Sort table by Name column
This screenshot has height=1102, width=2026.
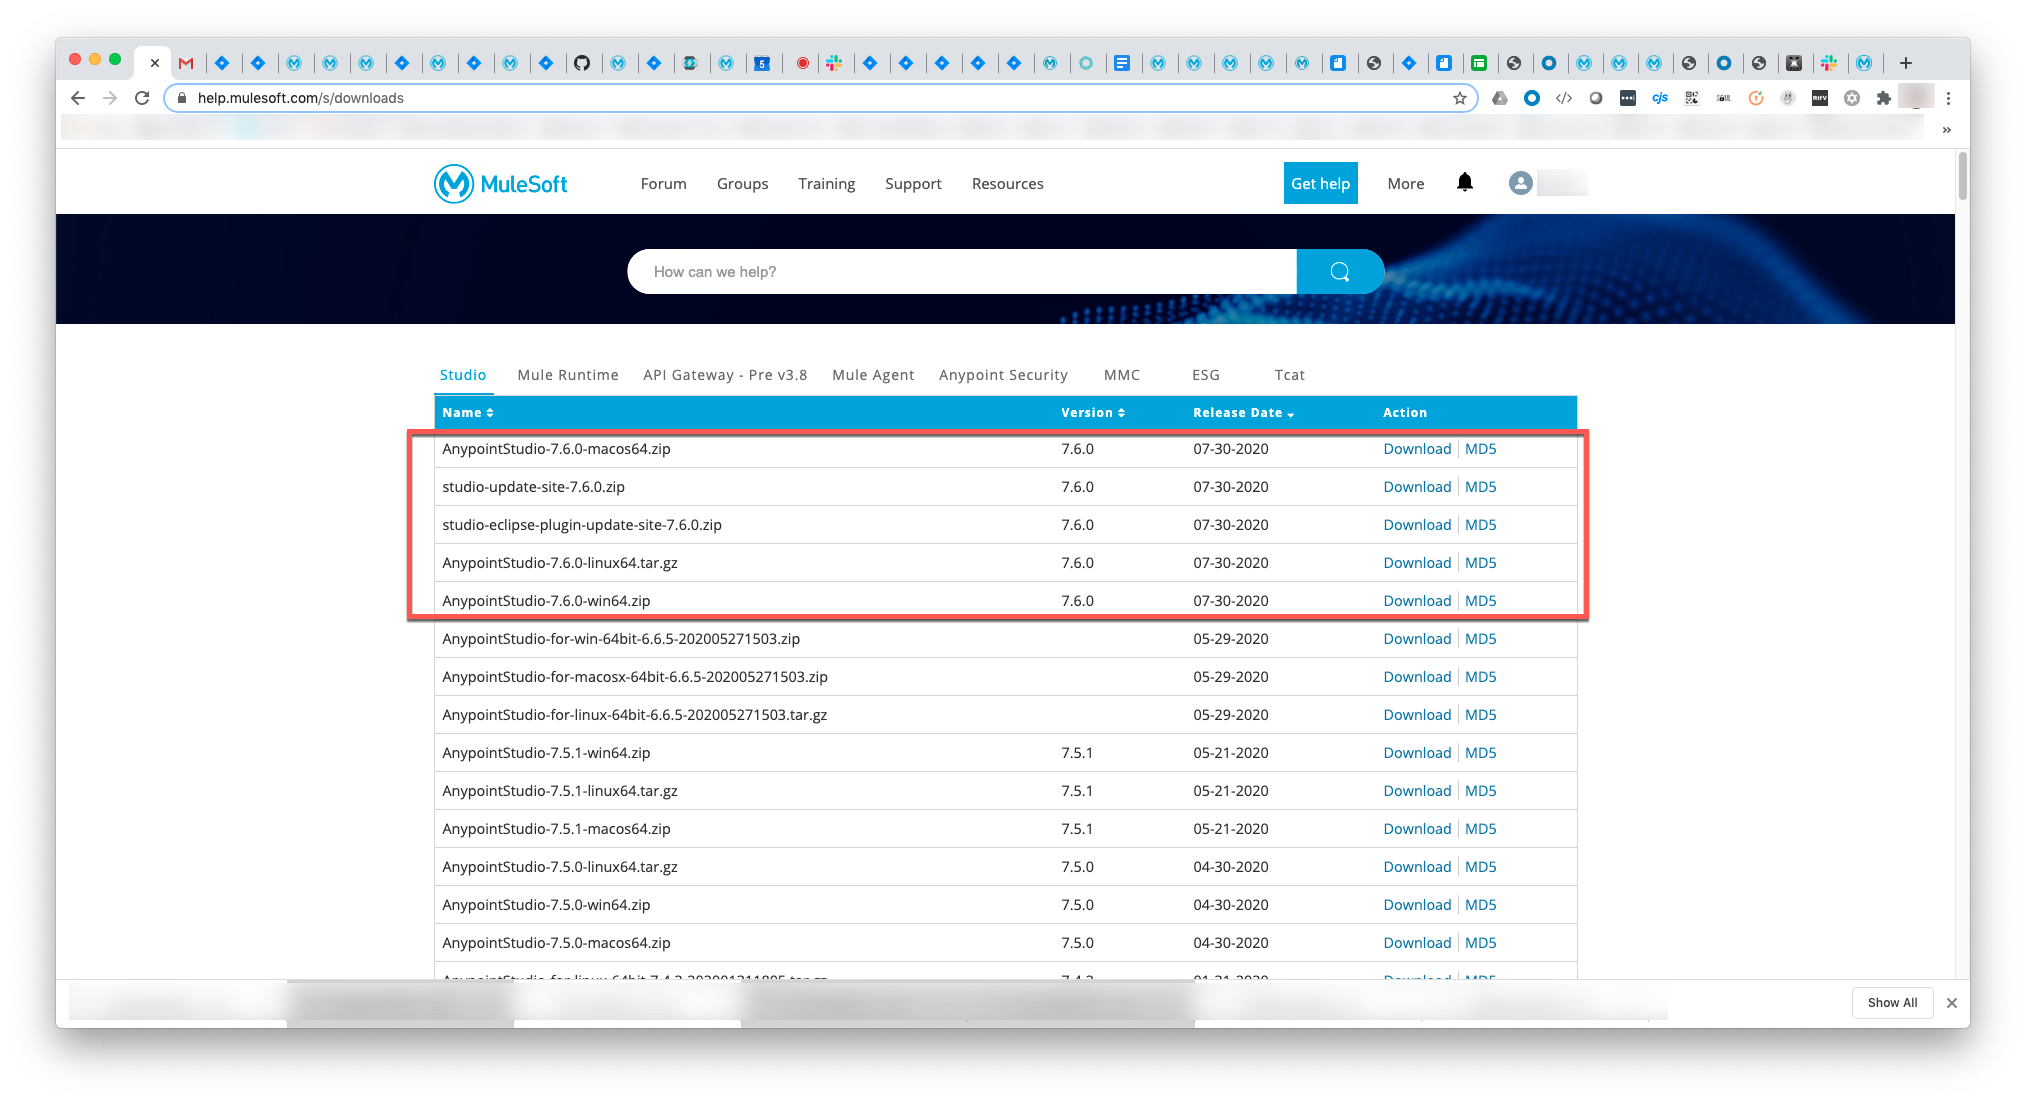[x=467, y=413]
